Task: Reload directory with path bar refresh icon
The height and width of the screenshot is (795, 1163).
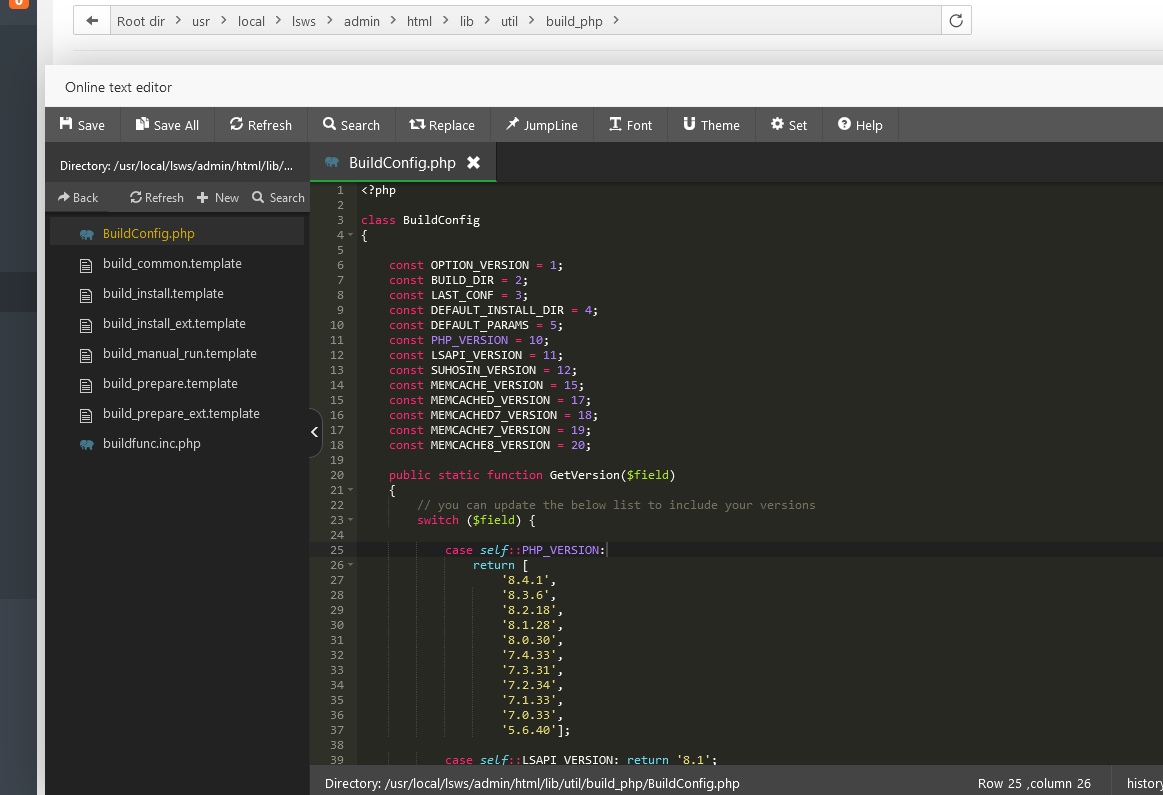Action: coord(956,21)
